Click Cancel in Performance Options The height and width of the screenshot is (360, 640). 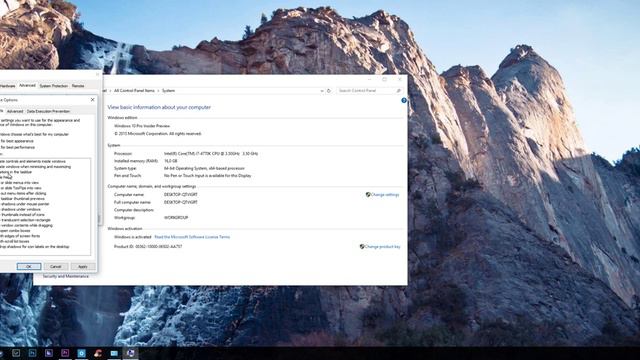(56, 267)
